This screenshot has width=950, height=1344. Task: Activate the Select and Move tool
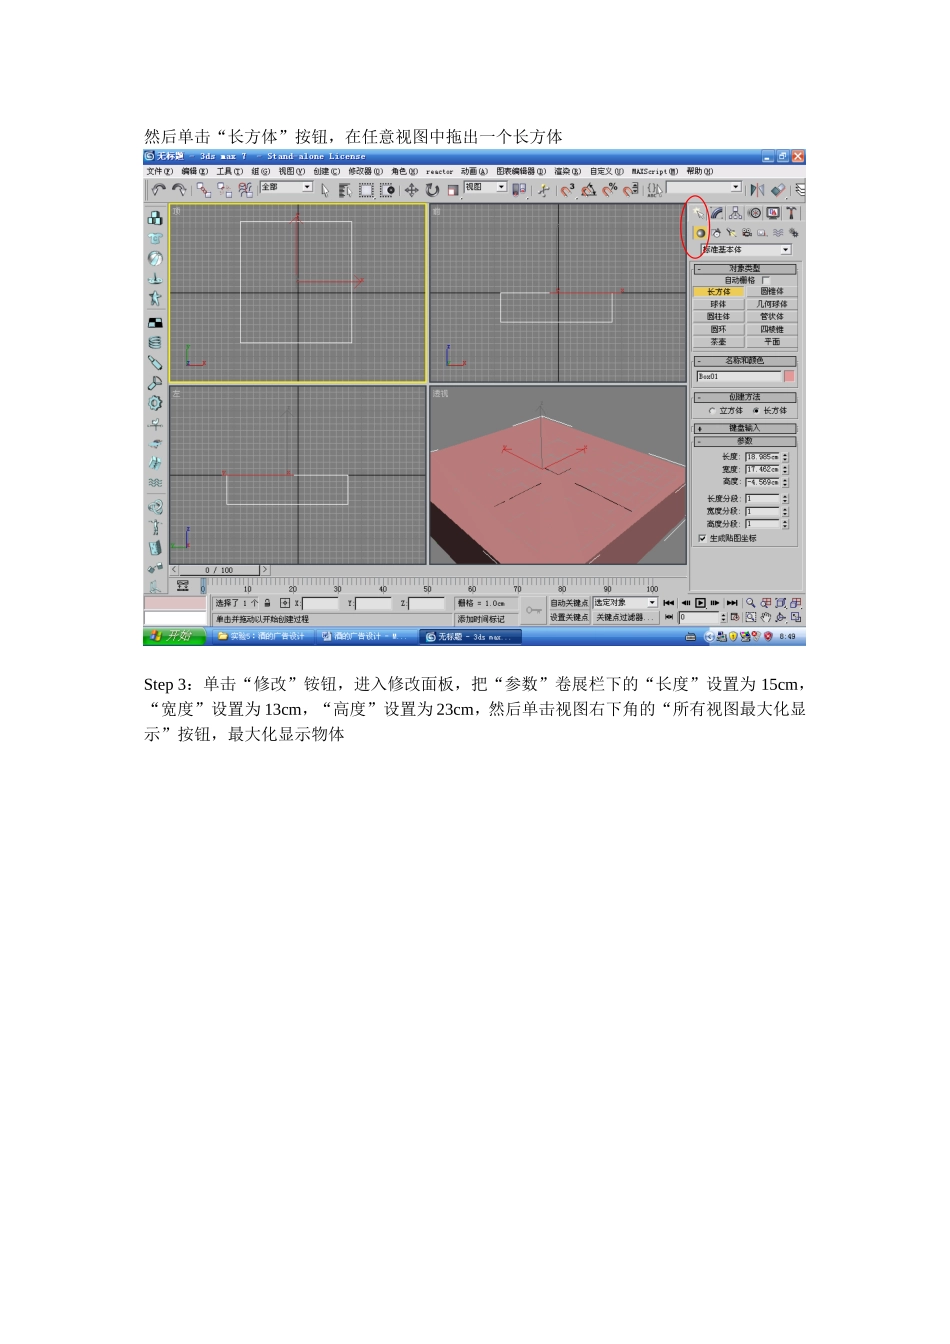coord(411,191)
